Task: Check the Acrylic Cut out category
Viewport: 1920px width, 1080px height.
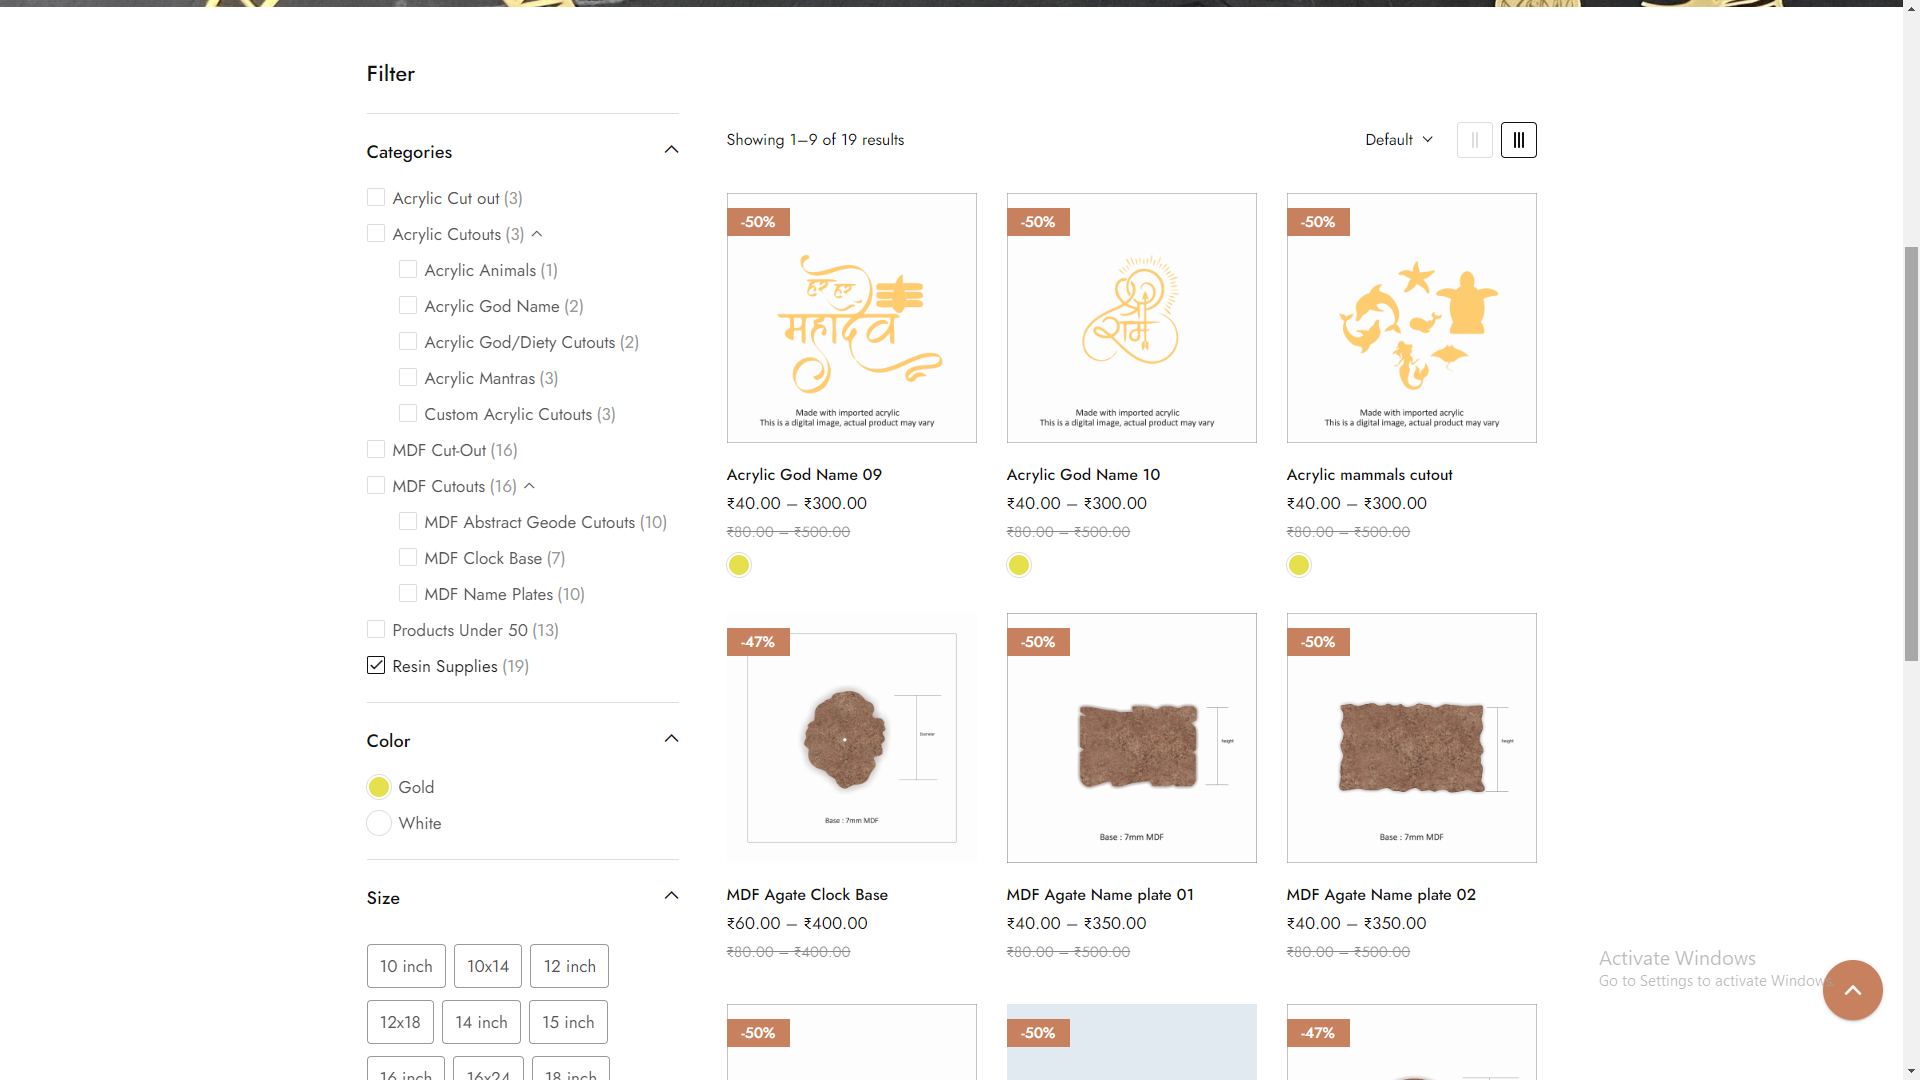Action: [376, 198]
